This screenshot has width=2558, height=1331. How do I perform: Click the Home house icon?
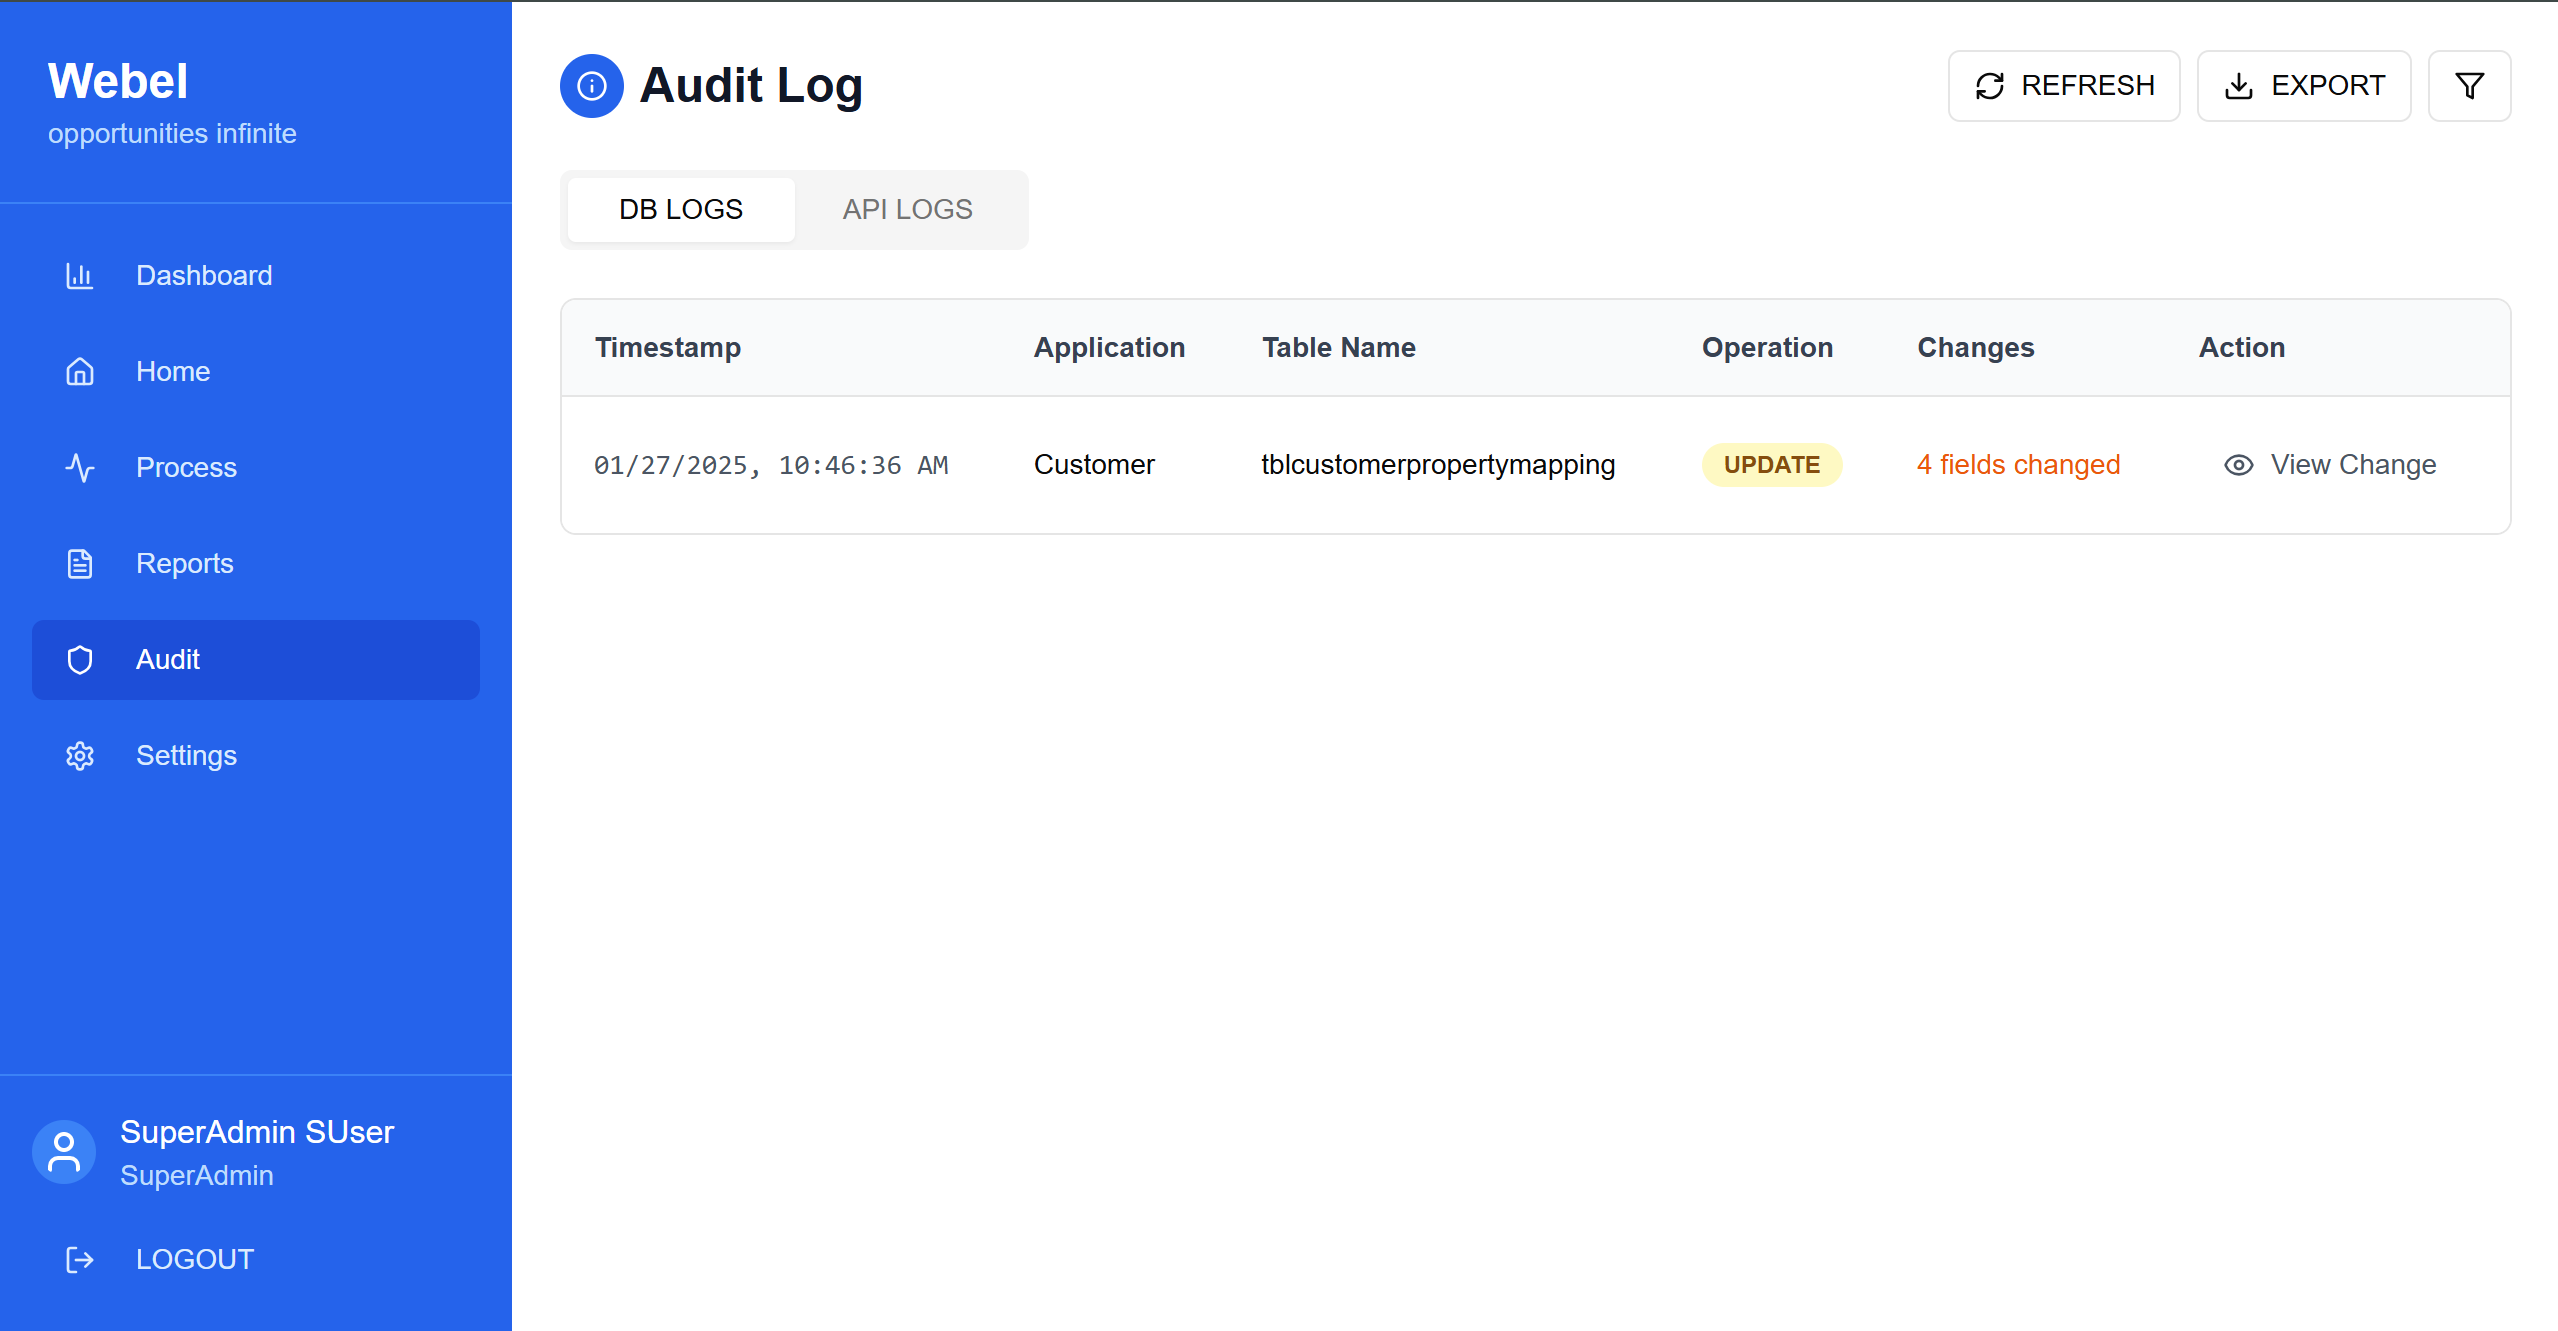(x=80, y=372)
